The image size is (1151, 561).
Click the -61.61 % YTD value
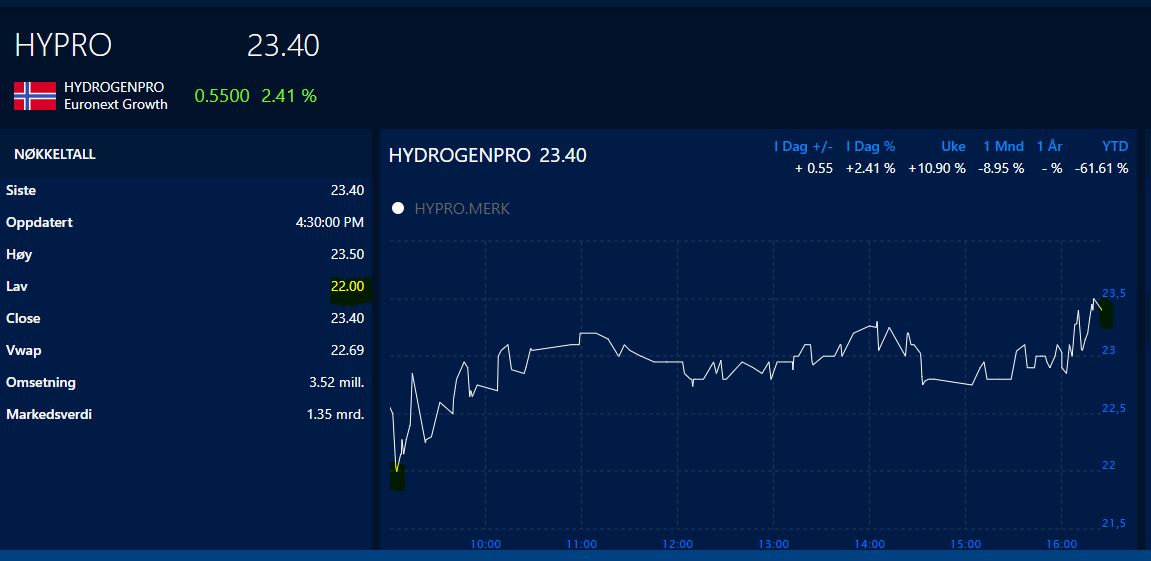[x=1102, y=168]
